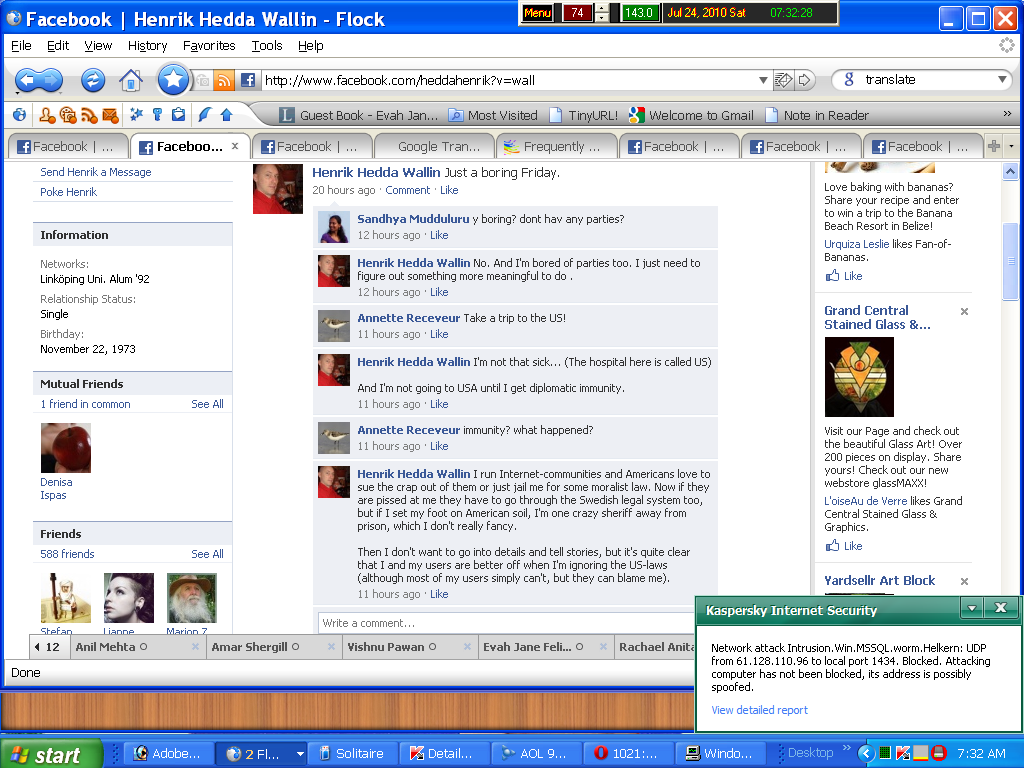Viewport: 1024px width, 768px height.
Task: Click the email-this-page envelope icon
Action: pos(783,80)
